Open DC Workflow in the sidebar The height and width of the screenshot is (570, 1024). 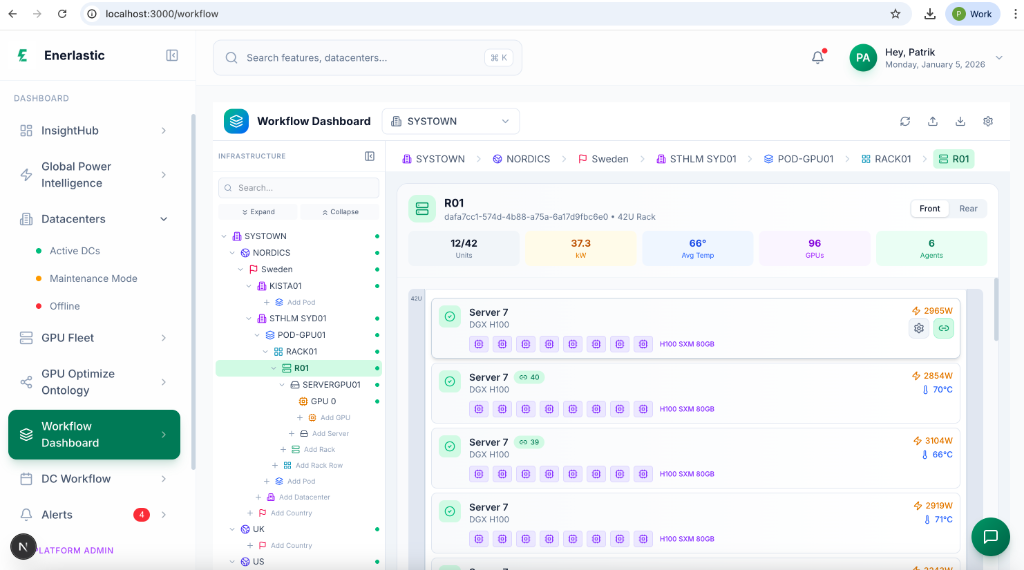click(x=94, y=479)
